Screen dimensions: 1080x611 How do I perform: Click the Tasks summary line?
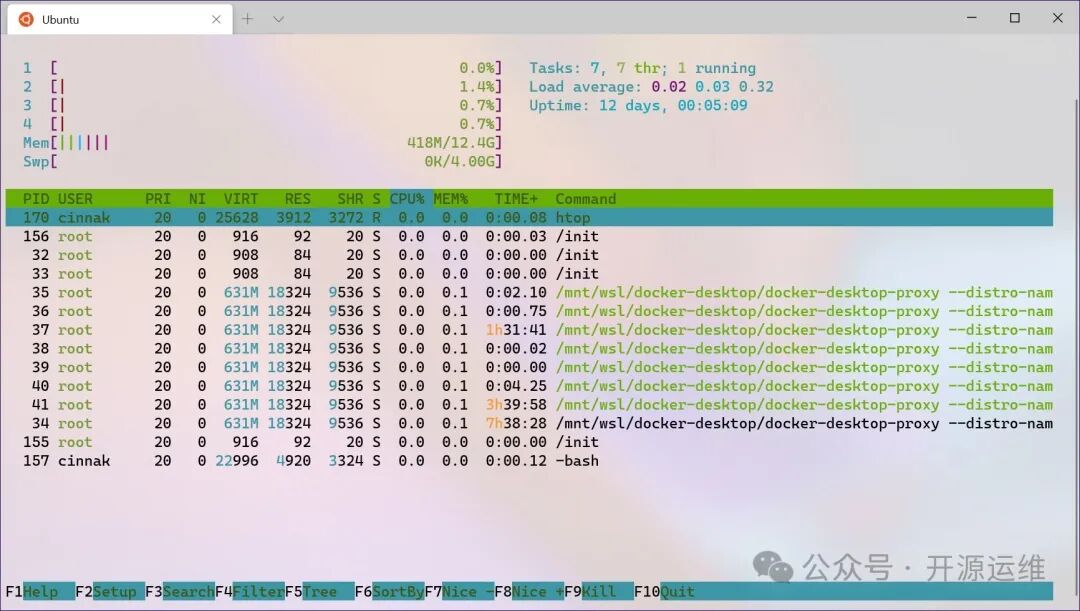coord(643,68)
